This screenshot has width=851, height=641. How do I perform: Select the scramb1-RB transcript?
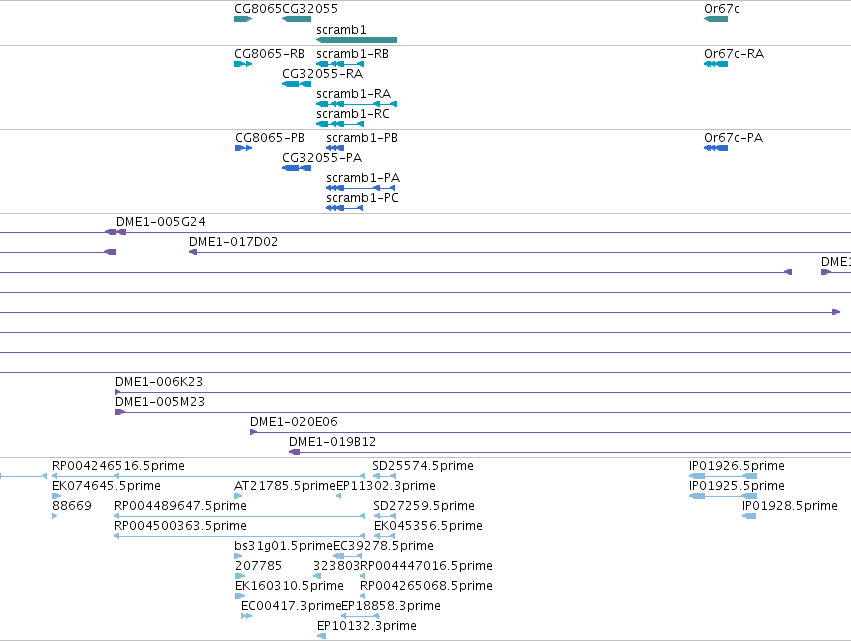[340, 64]
